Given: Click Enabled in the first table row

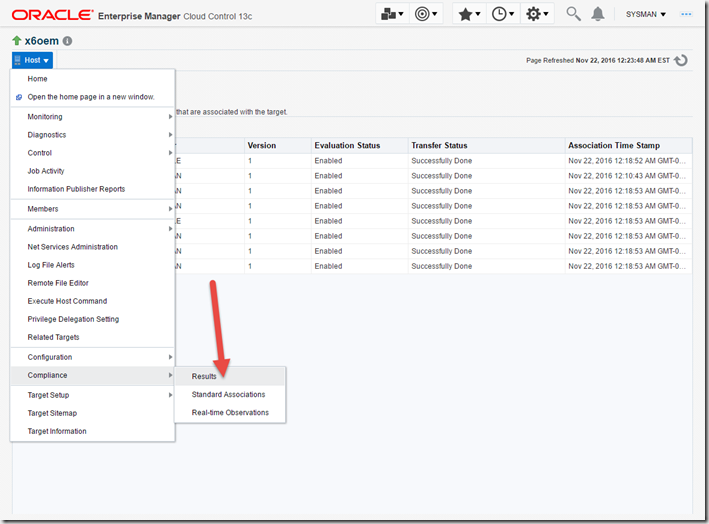Looking at the screenshot, I should [328, 161].
